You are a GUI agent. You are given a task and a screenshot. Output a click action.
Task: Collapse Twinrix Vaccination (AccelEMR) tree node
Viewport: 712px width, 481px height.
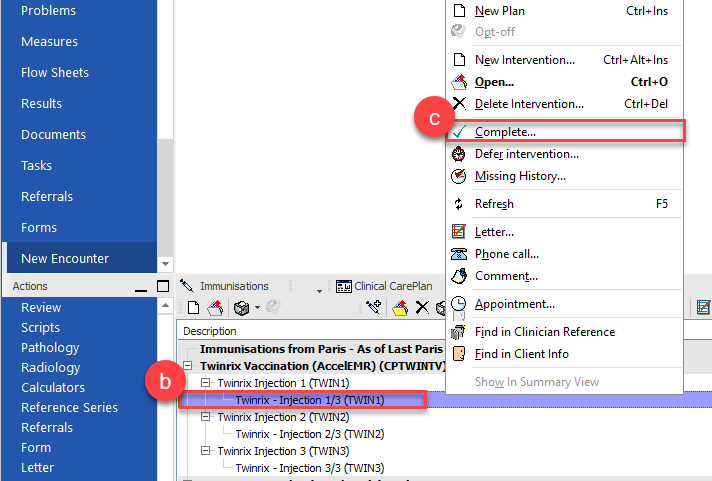click(188, 366)
